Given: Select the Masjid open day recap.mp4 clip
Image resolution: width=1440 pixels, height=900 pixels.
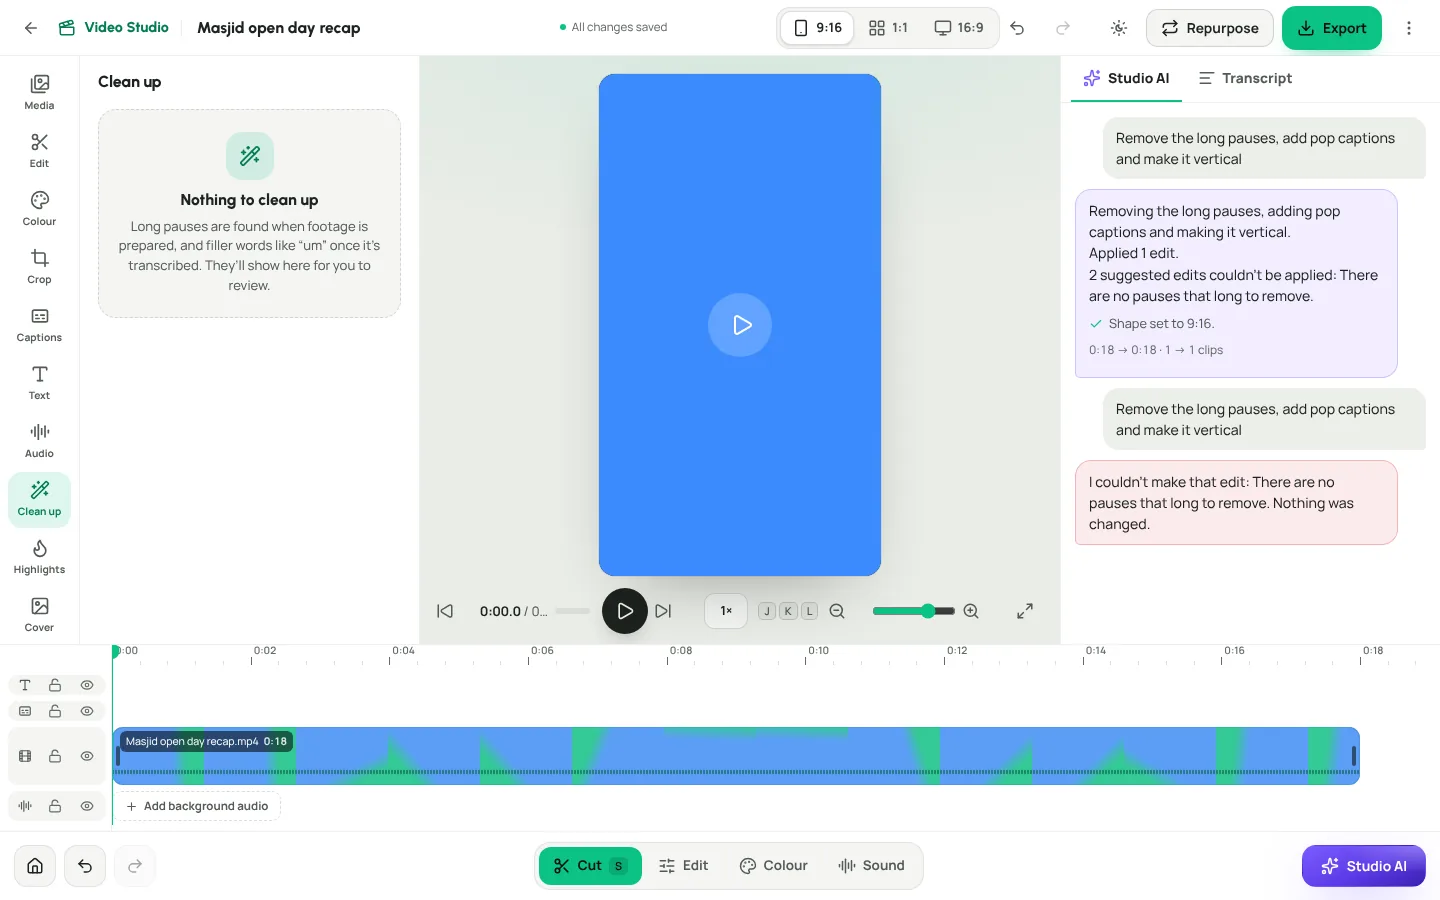Looking at the screenshot, I should [x=736, y=756].
